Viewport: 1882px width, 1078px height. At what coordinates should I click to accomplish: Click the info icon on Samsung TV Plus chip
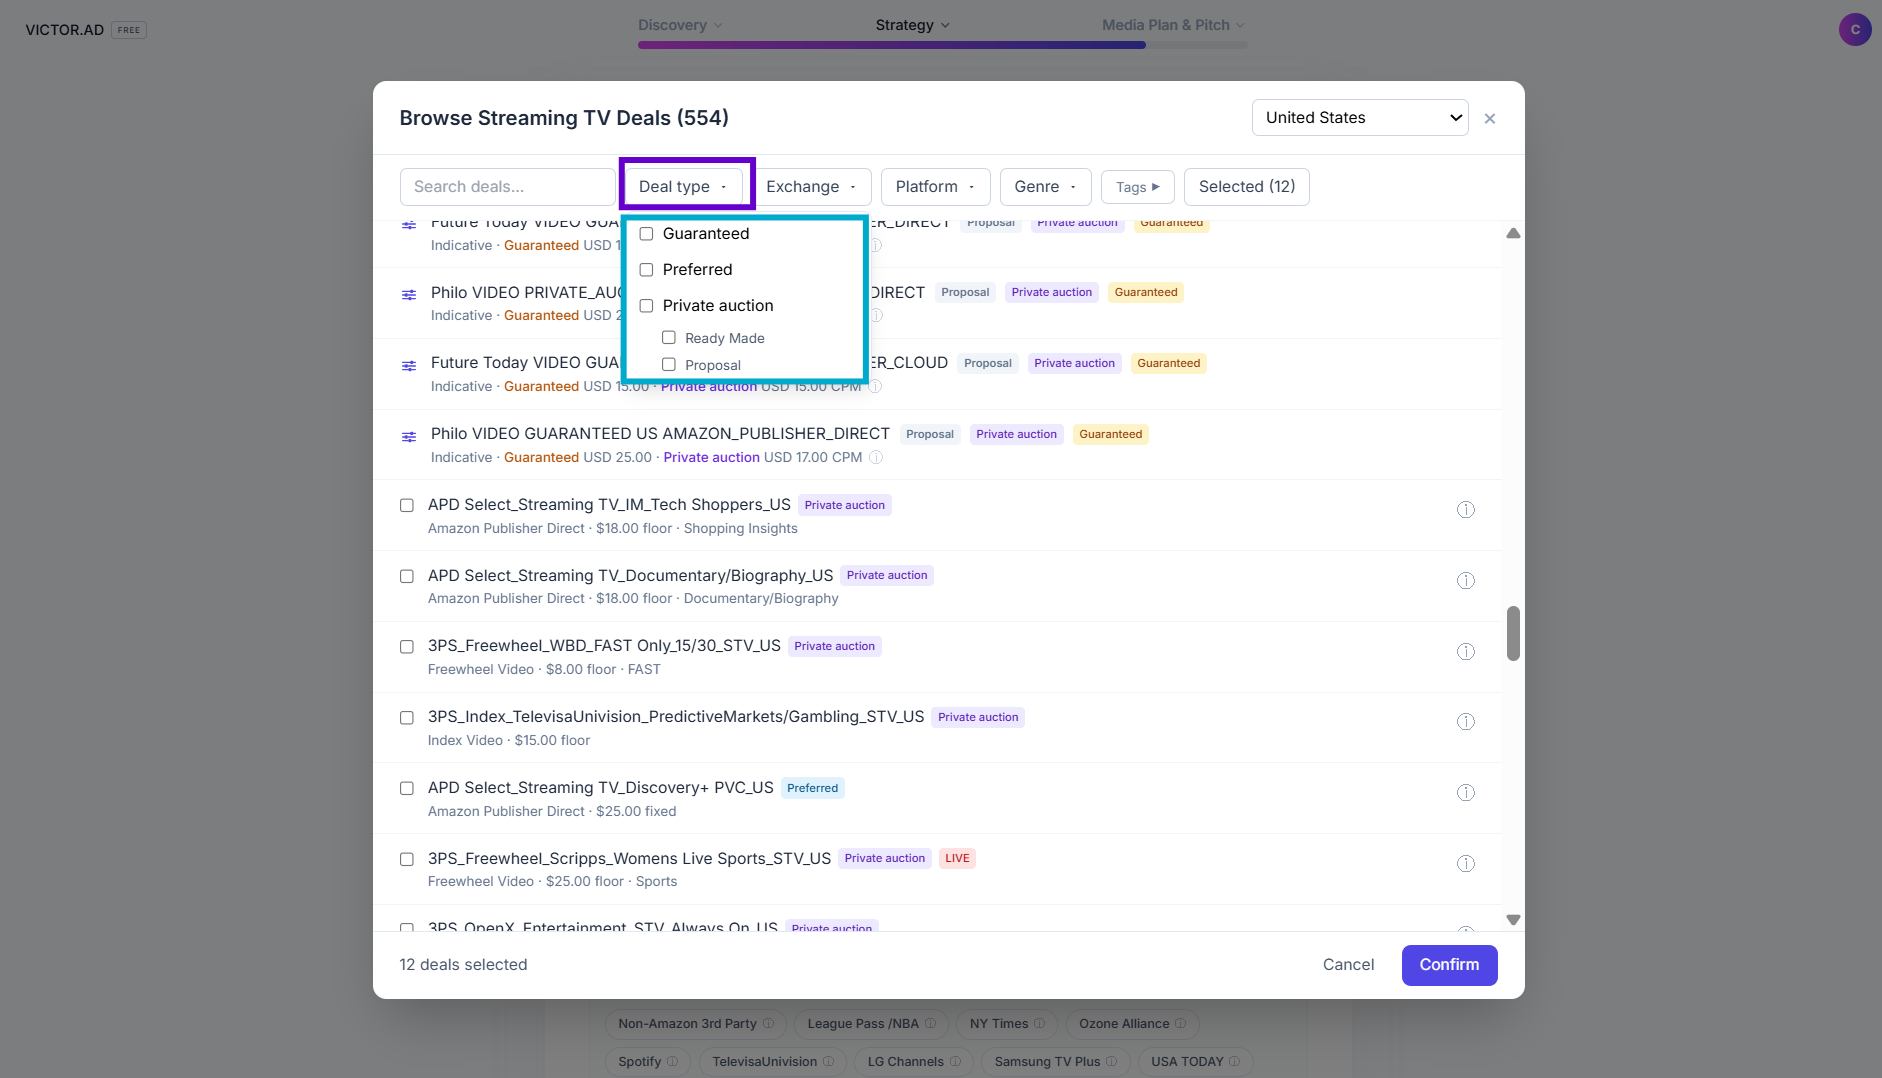point(1111,1061)
